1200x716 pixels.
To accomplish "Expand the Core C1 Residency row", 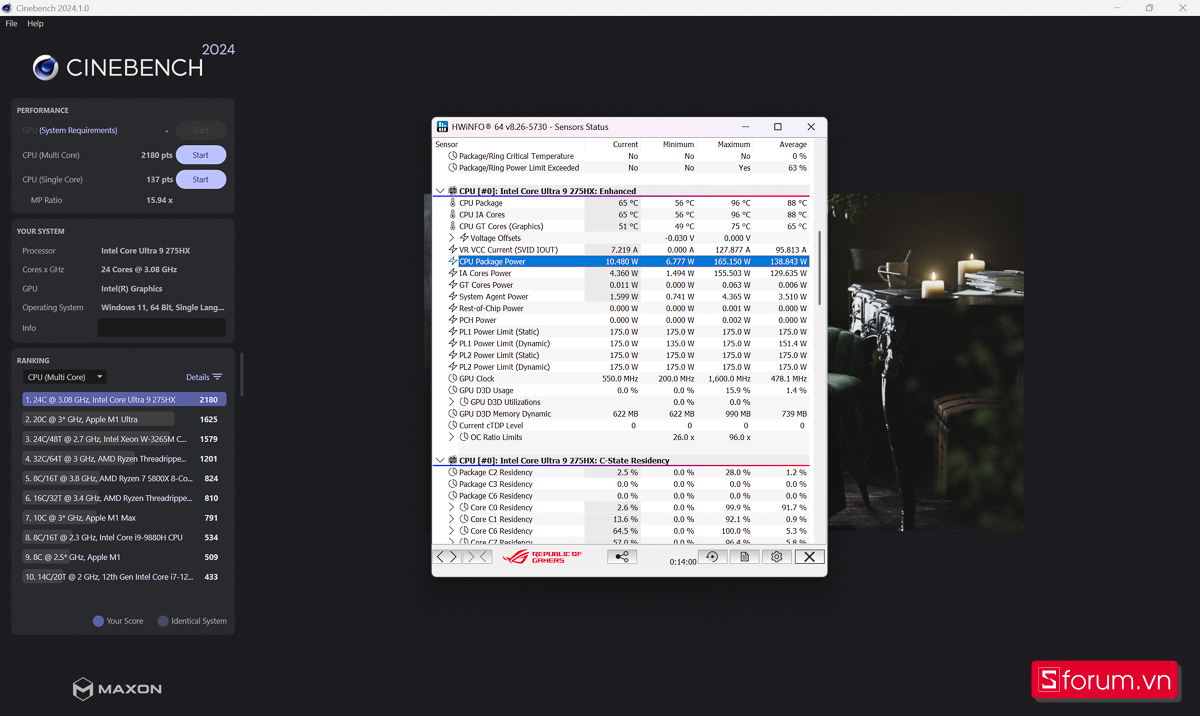I will (x=452, y=519).
